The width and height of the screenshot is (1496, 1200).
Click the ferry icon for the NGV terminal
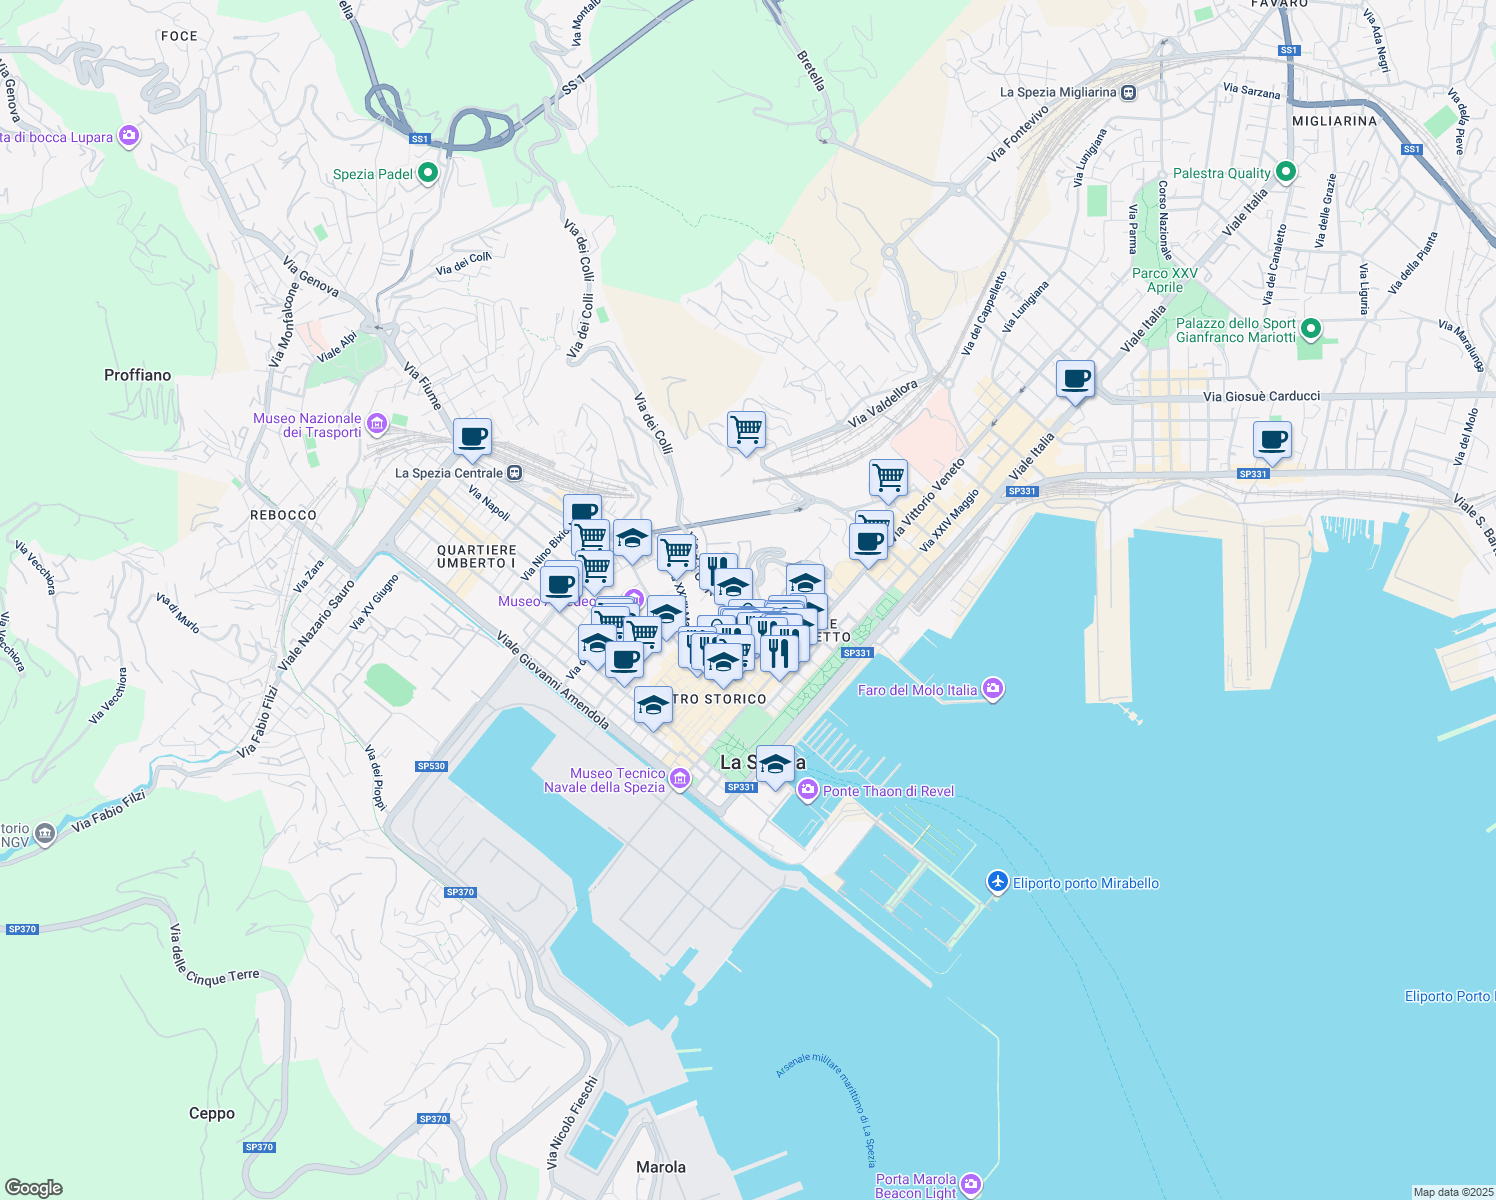point(44,833)
